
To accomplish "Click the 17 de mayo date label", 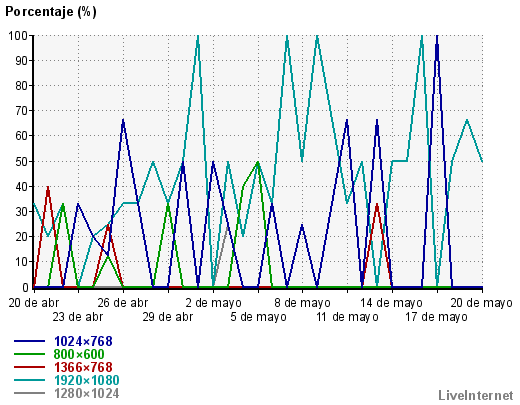I will click(436, 317).
